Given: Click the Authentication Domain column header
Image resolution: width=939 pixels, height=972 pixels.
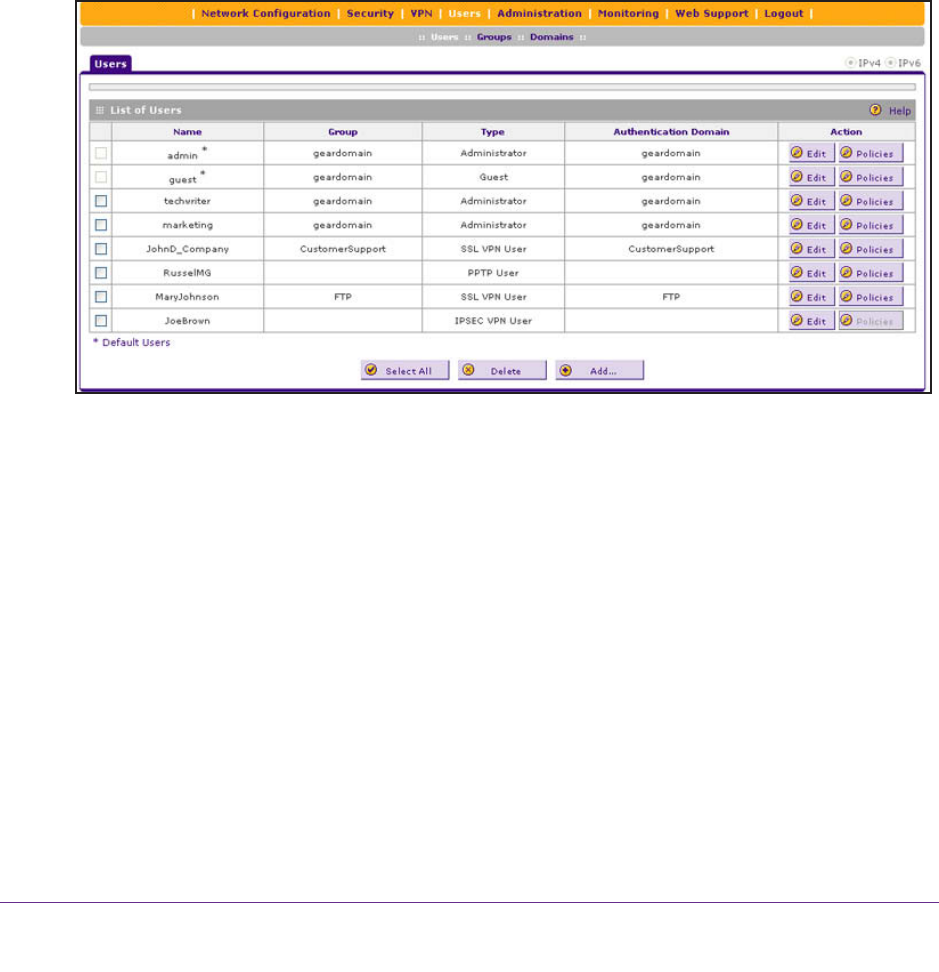Looking at the screenshot, I should 671,132.
